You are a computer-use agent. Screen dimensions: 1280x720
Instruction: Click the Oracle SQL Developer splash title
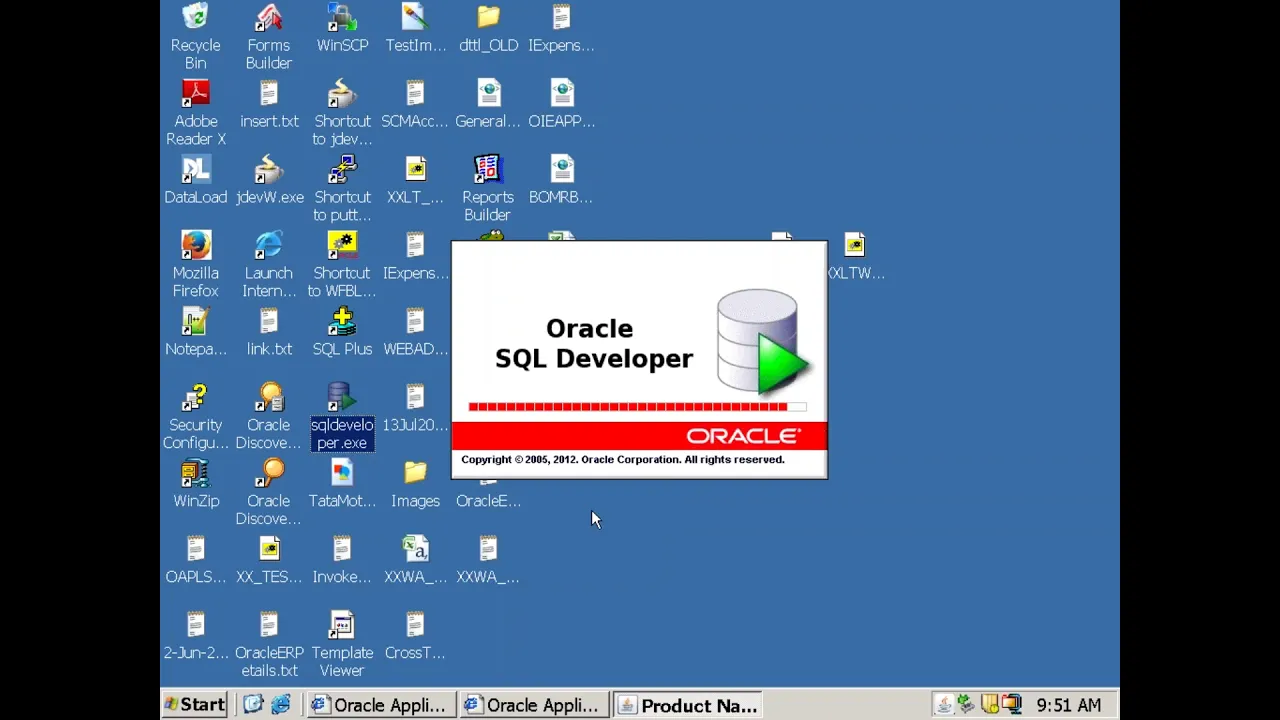[x=594, y=344]
